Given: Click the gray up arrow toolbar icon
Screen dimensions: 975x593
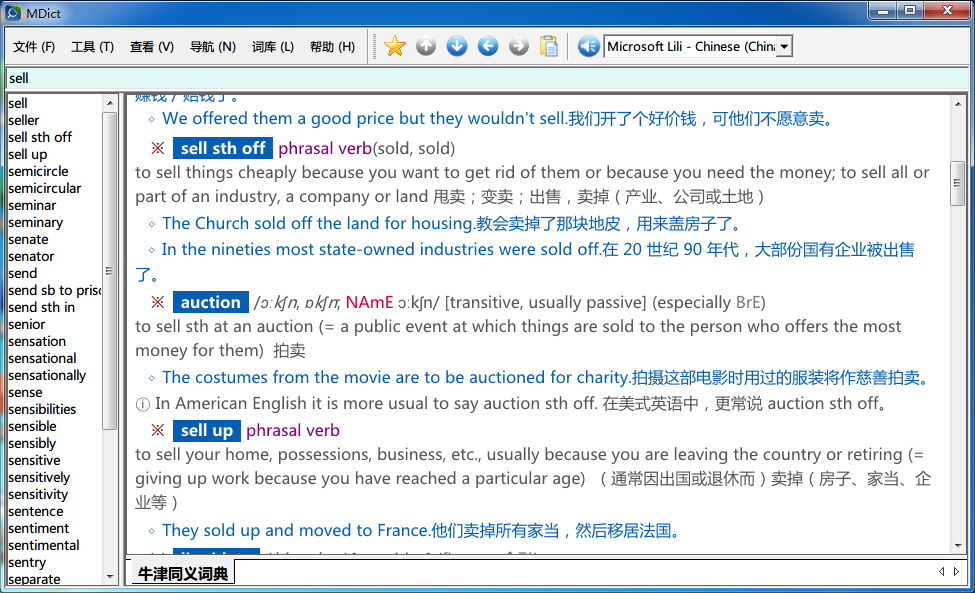Looking at the screenshot, I should (426, 46).
